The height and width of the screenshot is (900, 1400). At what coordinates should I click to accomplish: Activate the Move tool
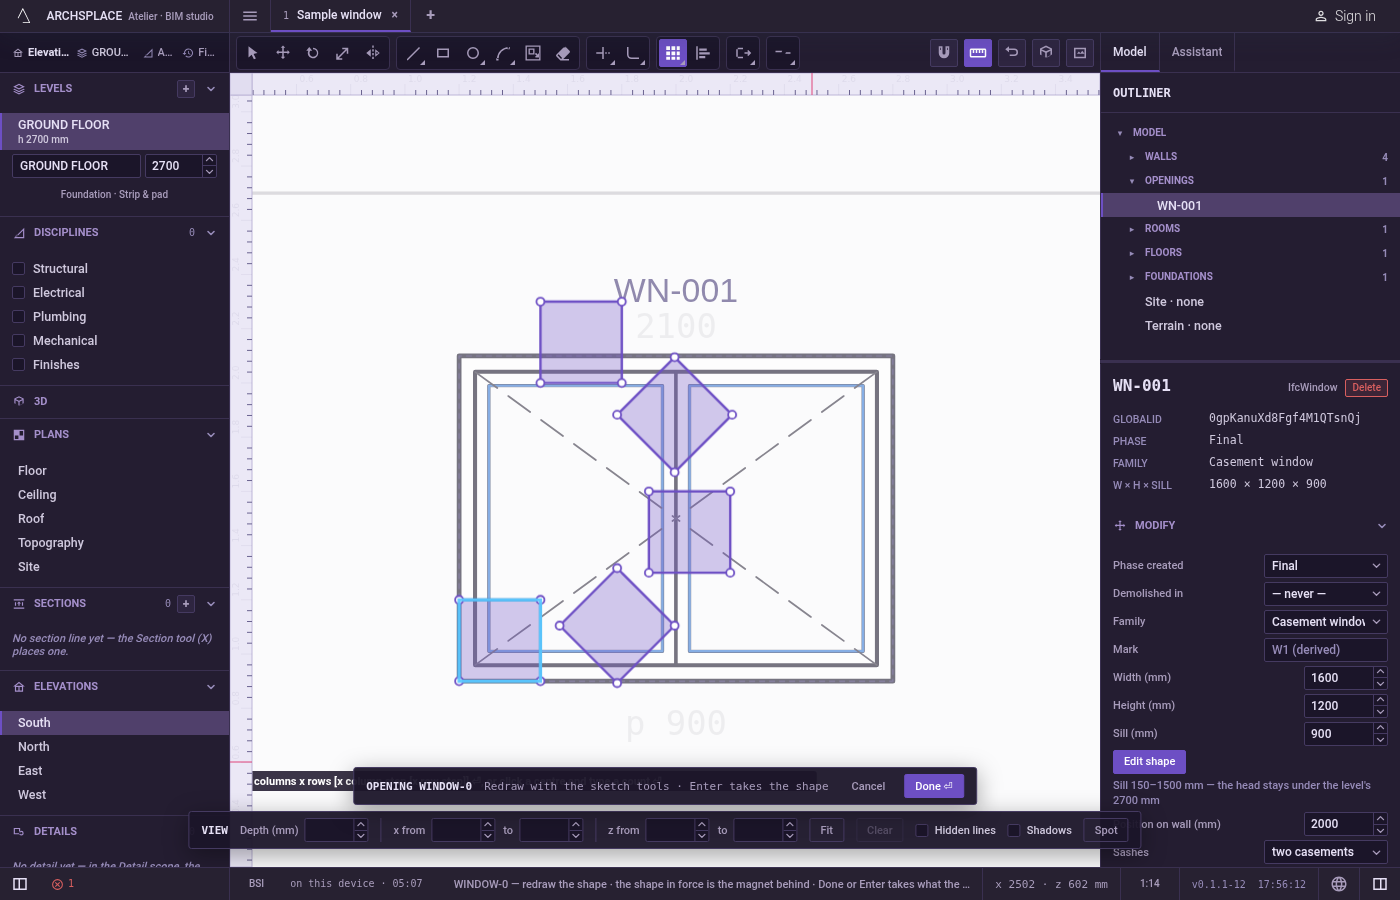point(283,53)
